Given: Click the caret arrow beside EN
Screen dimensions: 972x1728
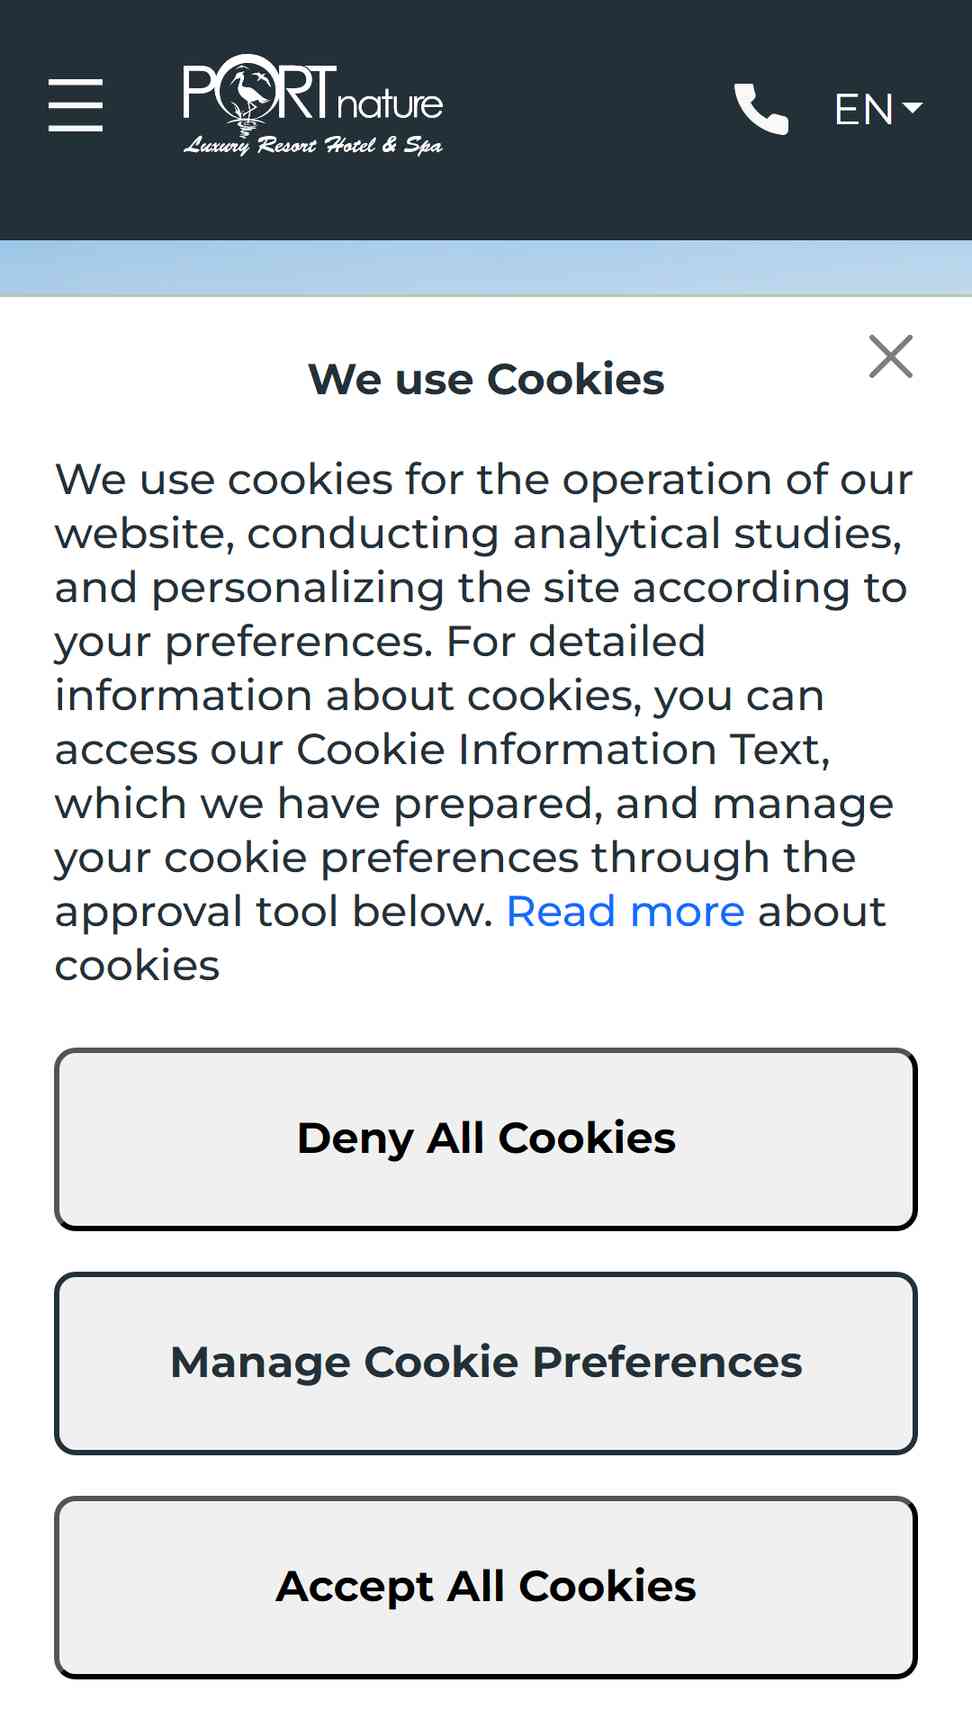Looking at the screenshot, I should point(912,106).
